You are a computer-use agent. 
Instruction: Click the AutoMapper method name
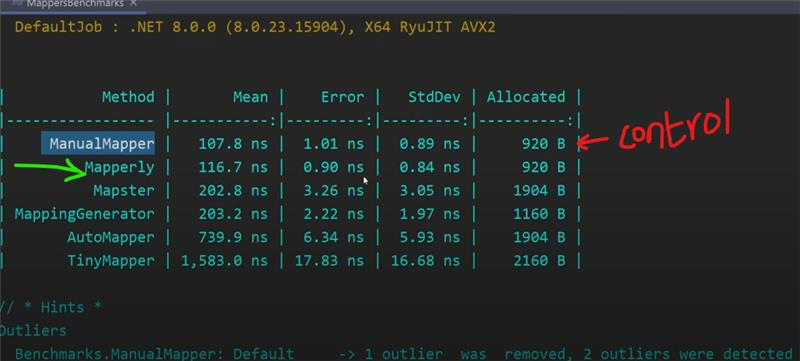(111, 237)
